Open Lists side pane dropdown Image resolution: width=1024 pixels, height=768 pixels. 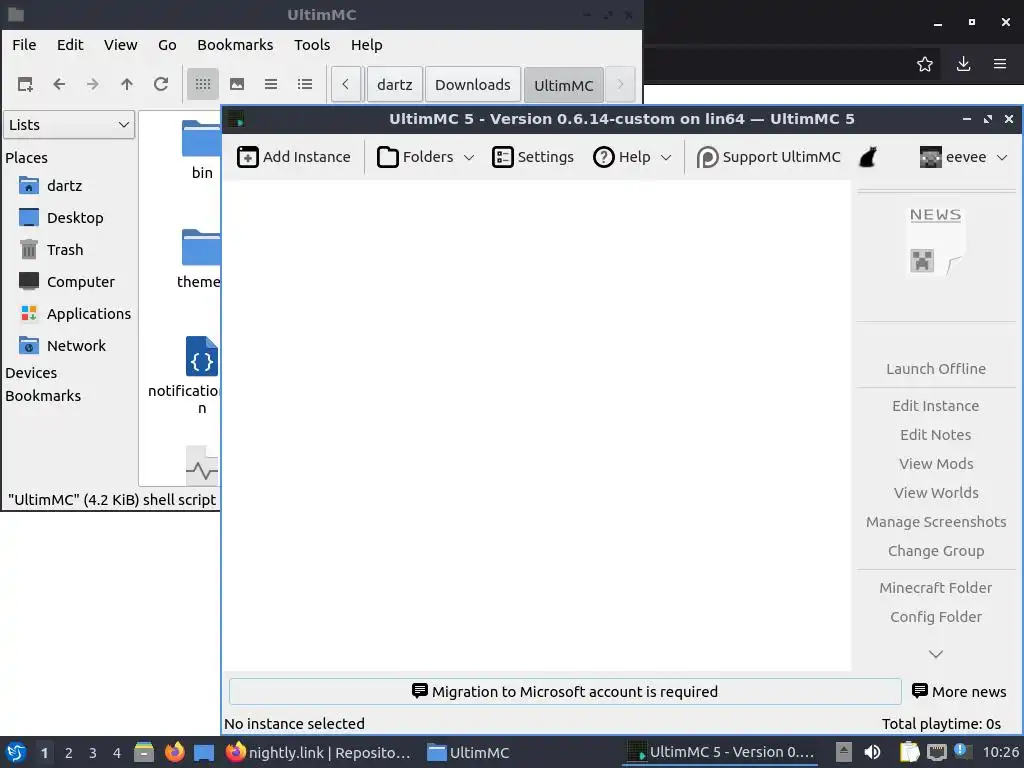click(69, 125)
